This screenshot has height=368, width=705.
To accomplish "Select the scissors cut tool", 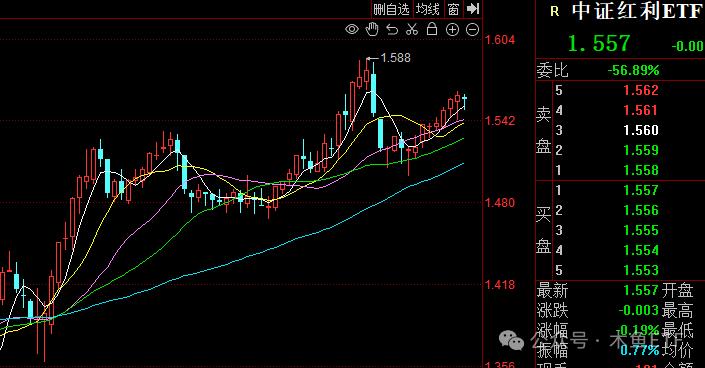I will (x=412, y=30).
